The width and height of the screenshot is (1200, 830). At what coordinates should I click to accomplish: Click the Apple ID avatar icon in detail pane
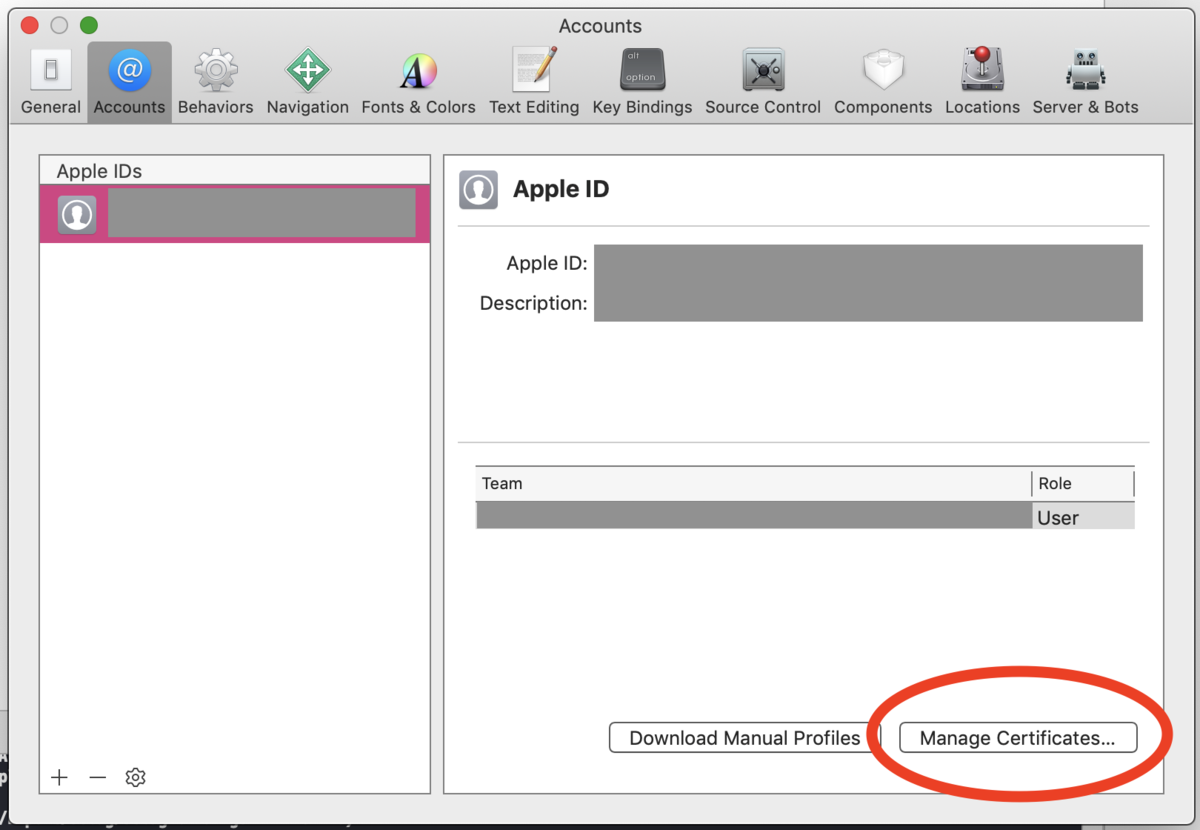478,189
